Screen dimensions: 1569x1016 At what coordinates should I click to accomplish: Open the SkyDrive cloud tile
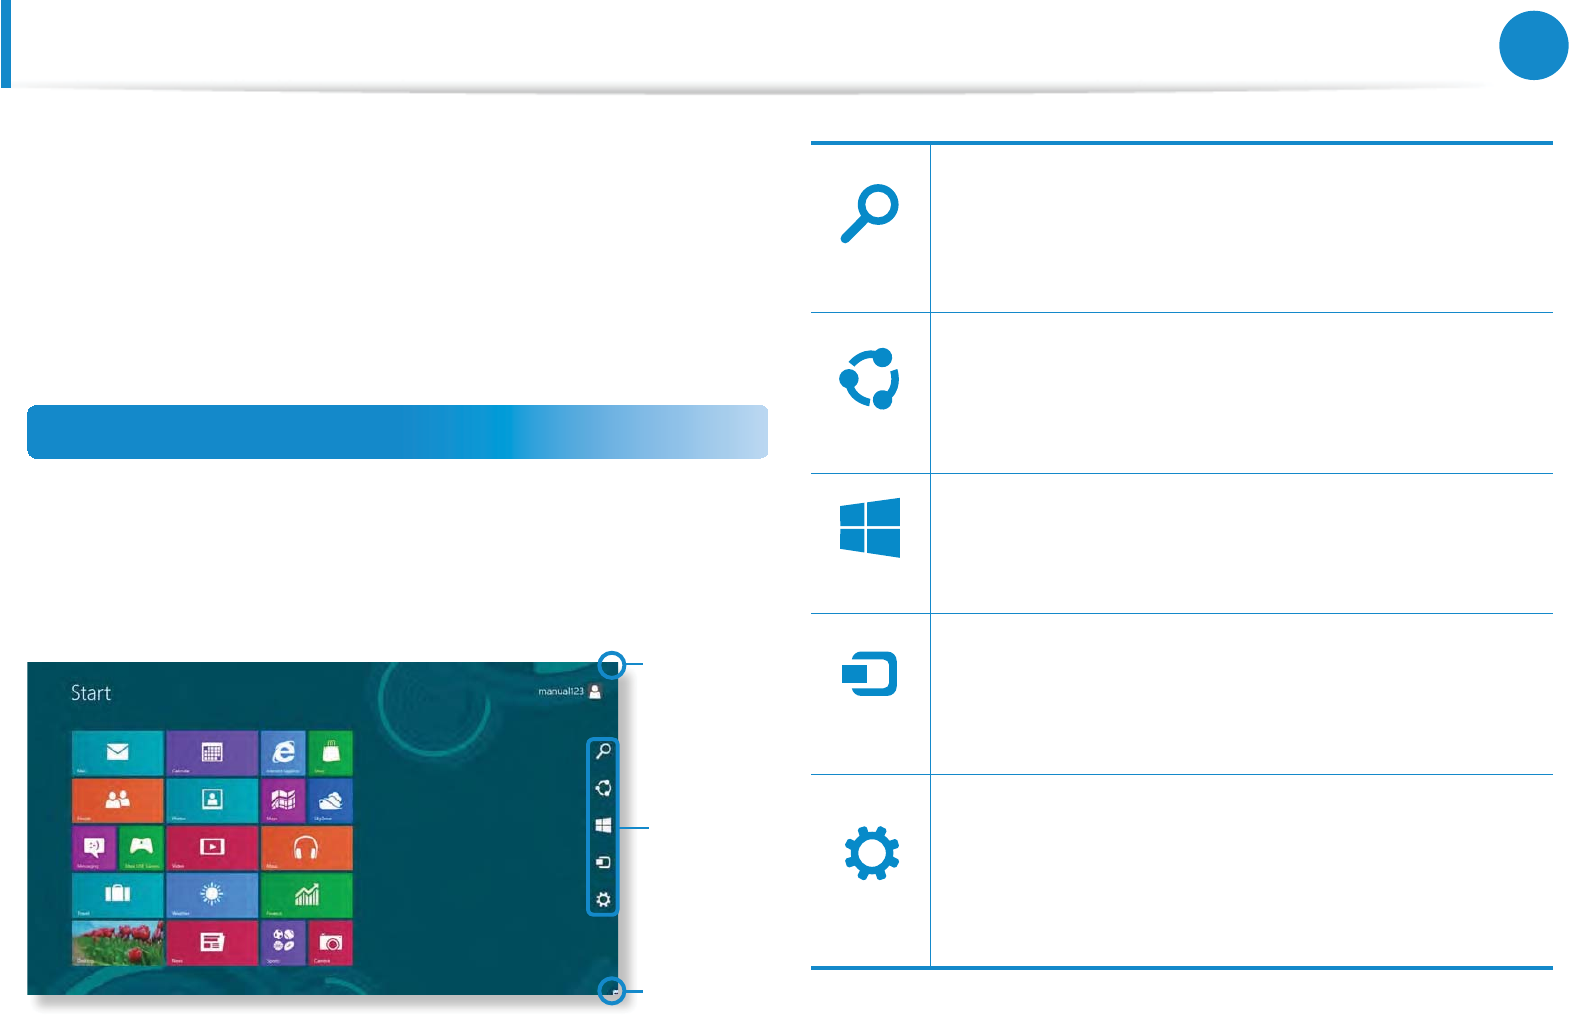tap(330, 800)
